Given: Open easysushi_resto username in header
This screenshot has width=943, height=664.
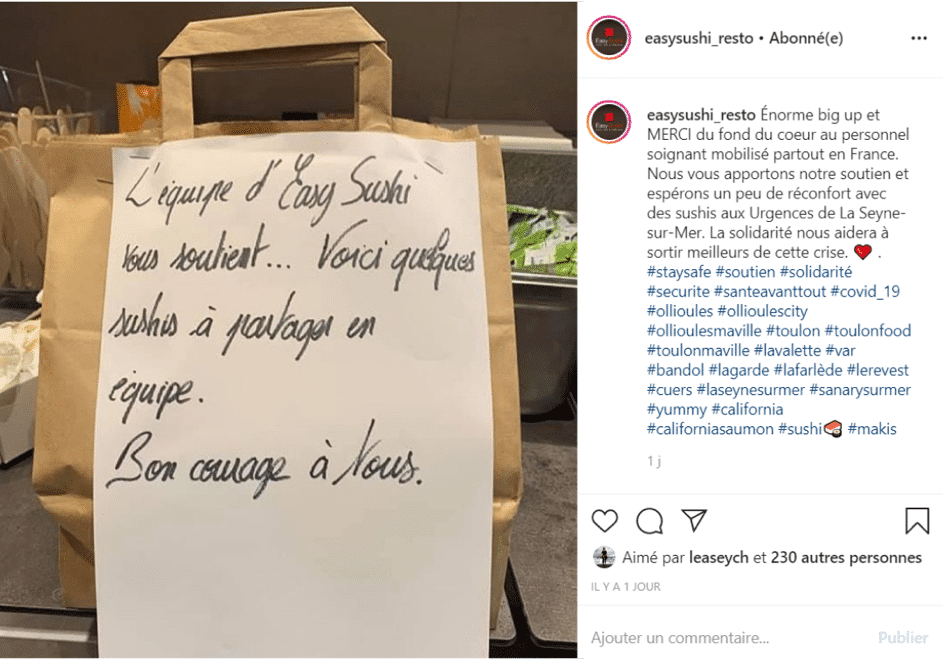Looking at the screenshot, I should (x=698, y=38).
